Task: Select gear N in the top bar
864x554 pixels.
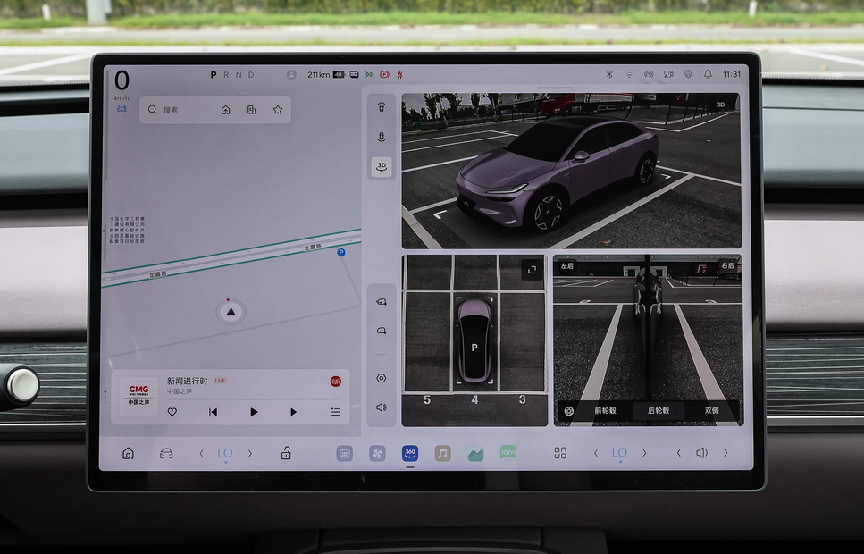Action: (x=239, y=74)
